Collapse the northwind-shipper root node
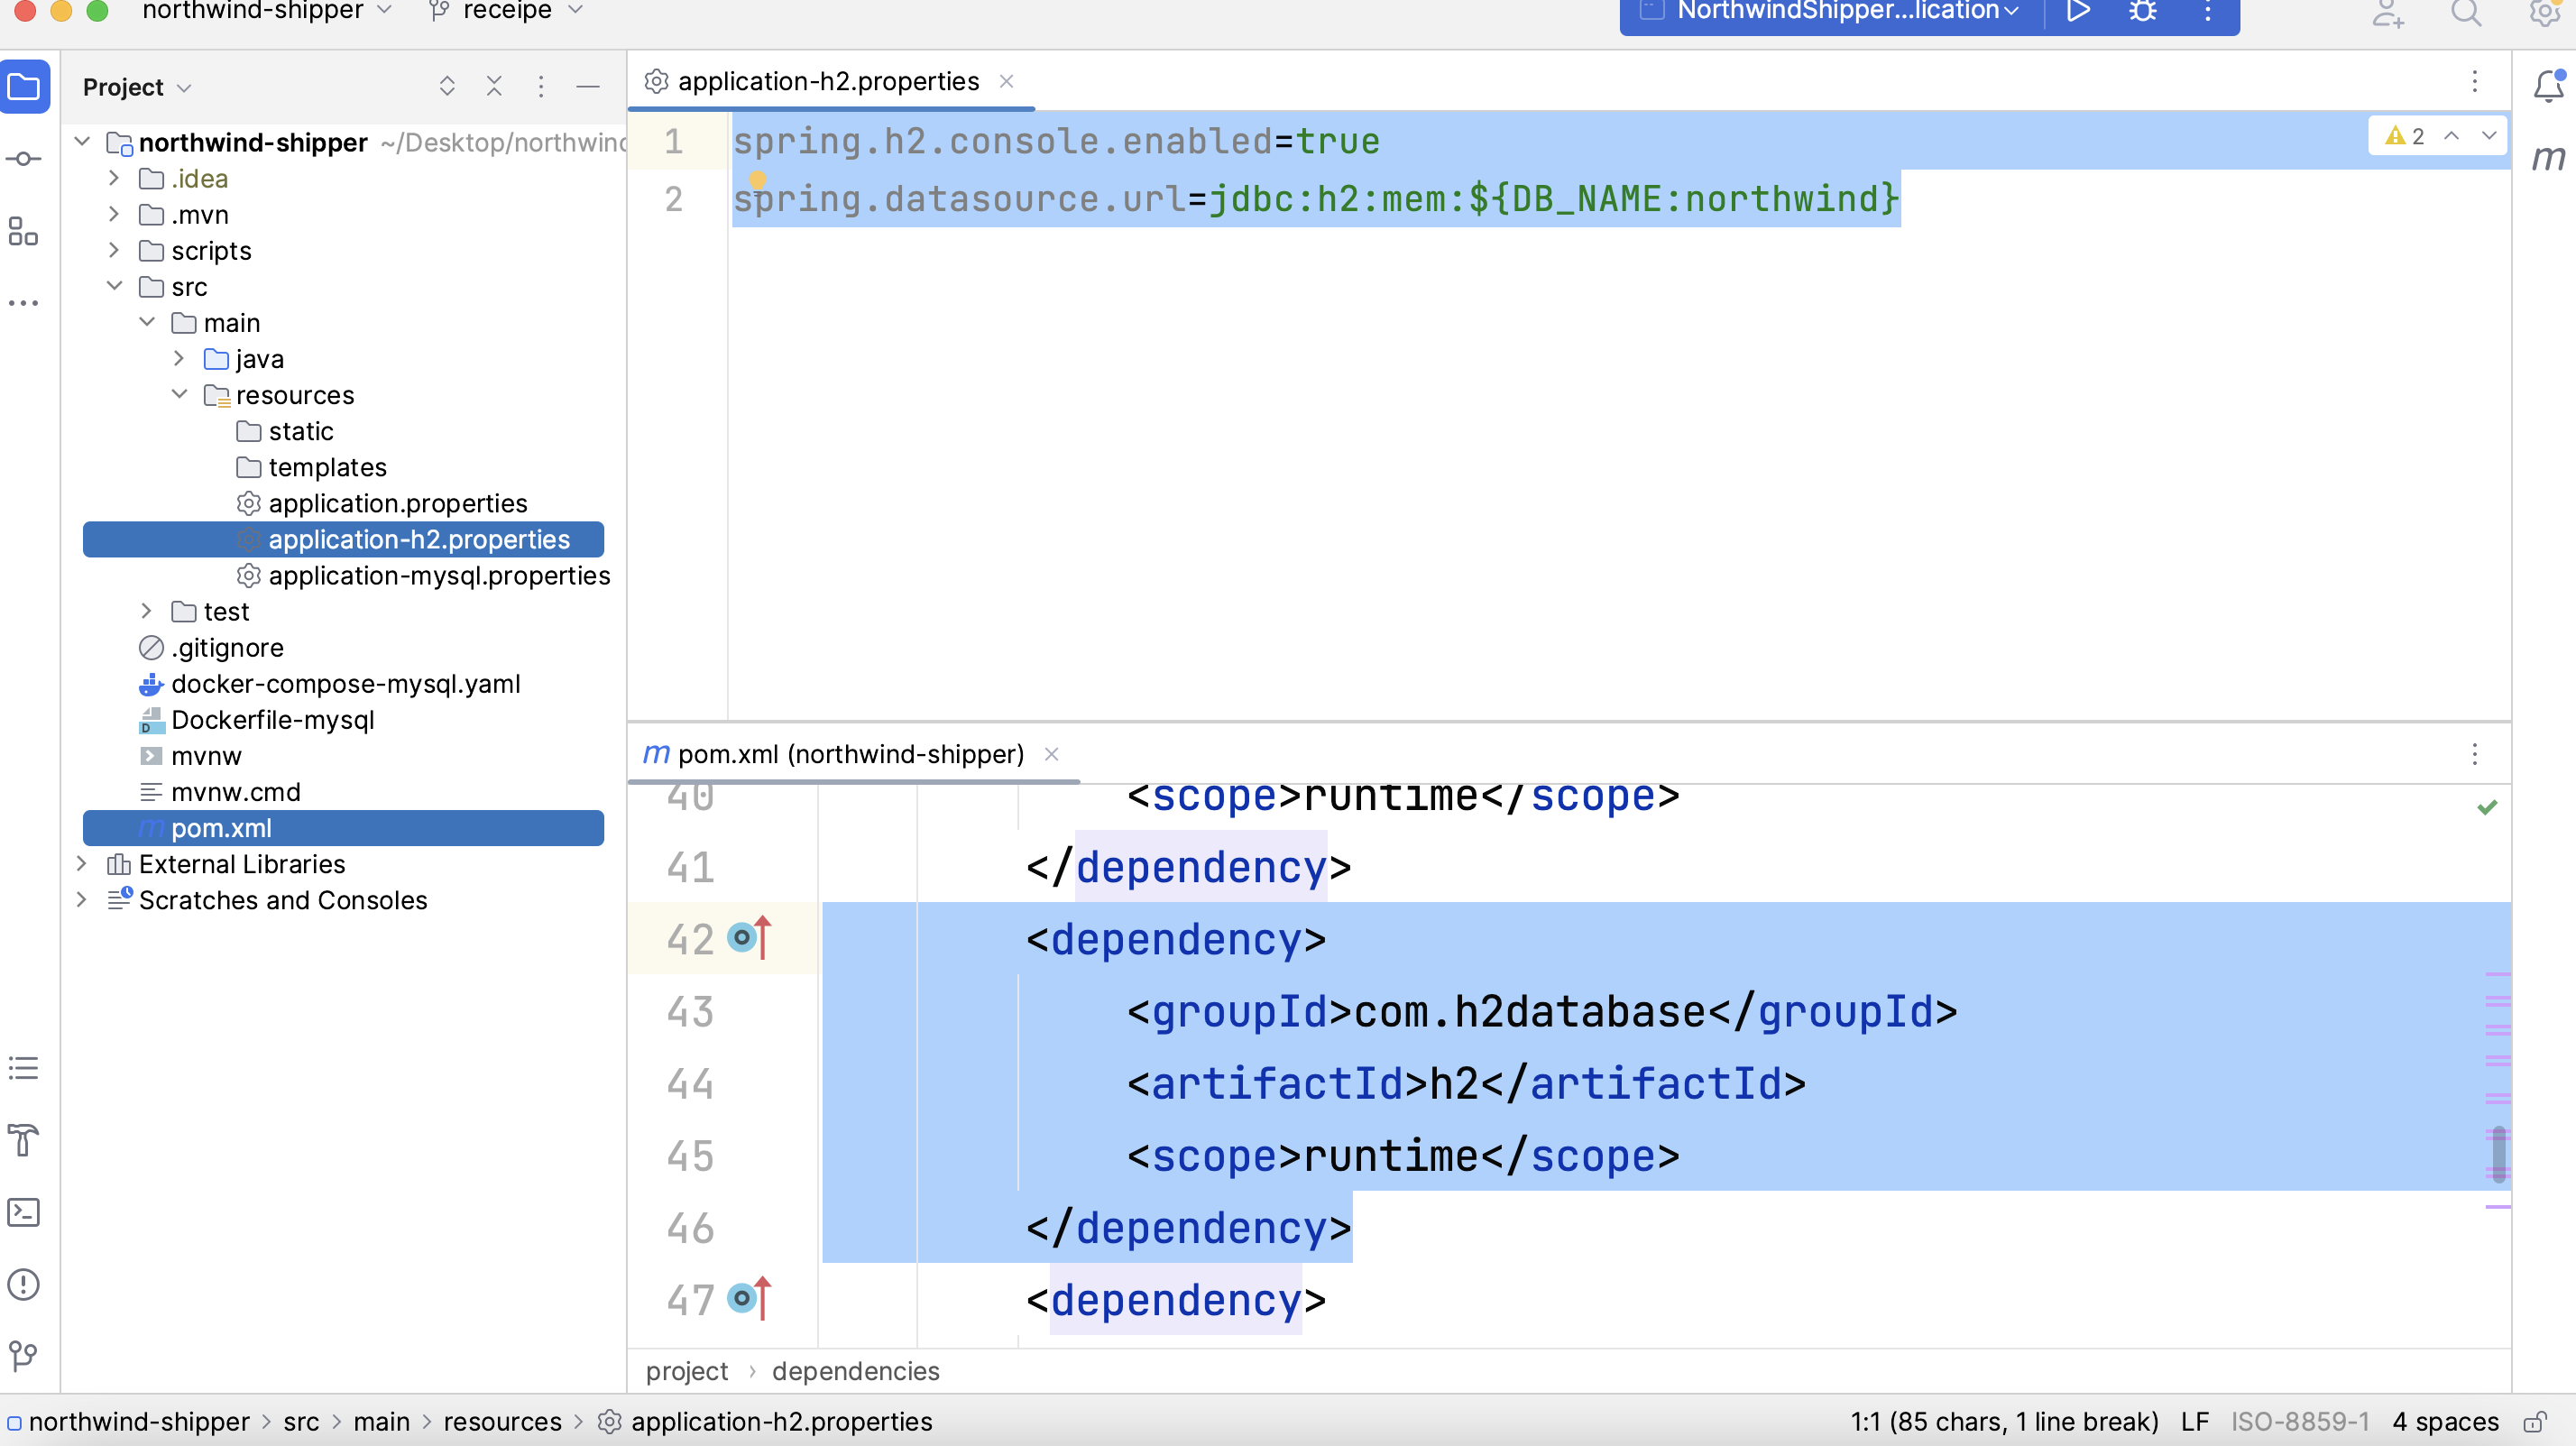This screenshot has width=2576, height=1446. tap(83, 142)
